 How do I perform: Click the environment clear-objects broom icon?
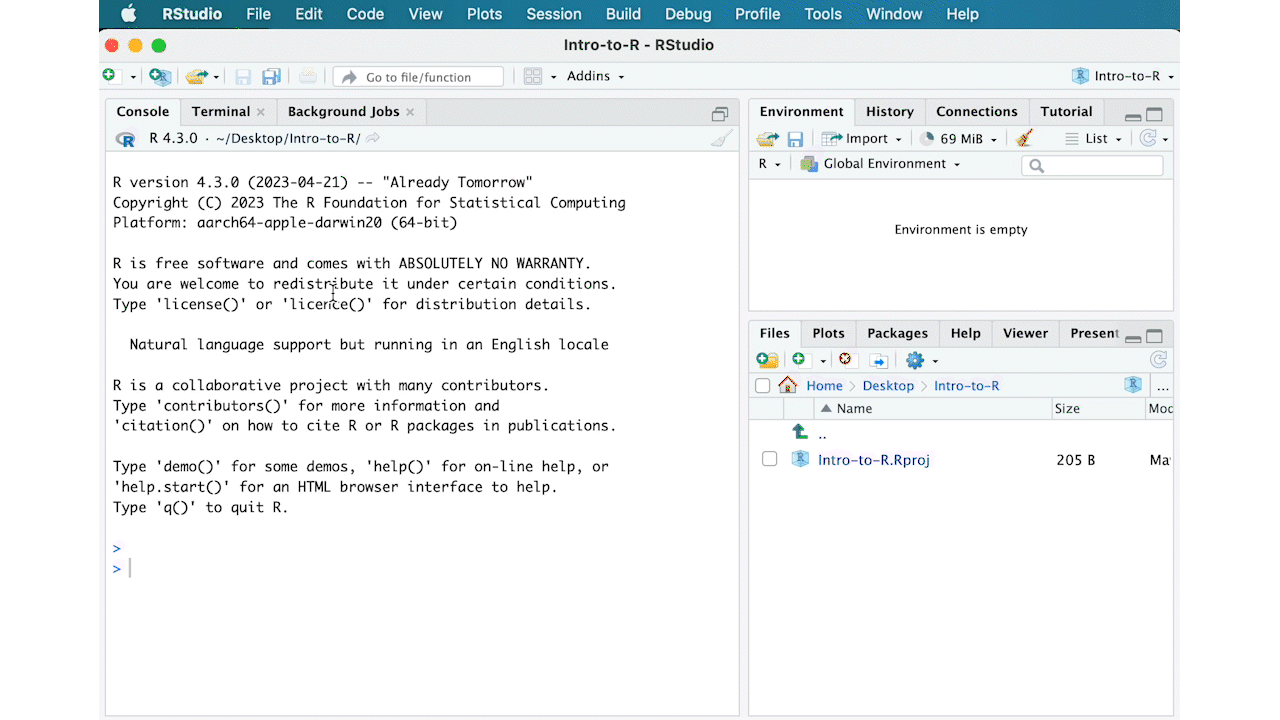(1024, 139)
